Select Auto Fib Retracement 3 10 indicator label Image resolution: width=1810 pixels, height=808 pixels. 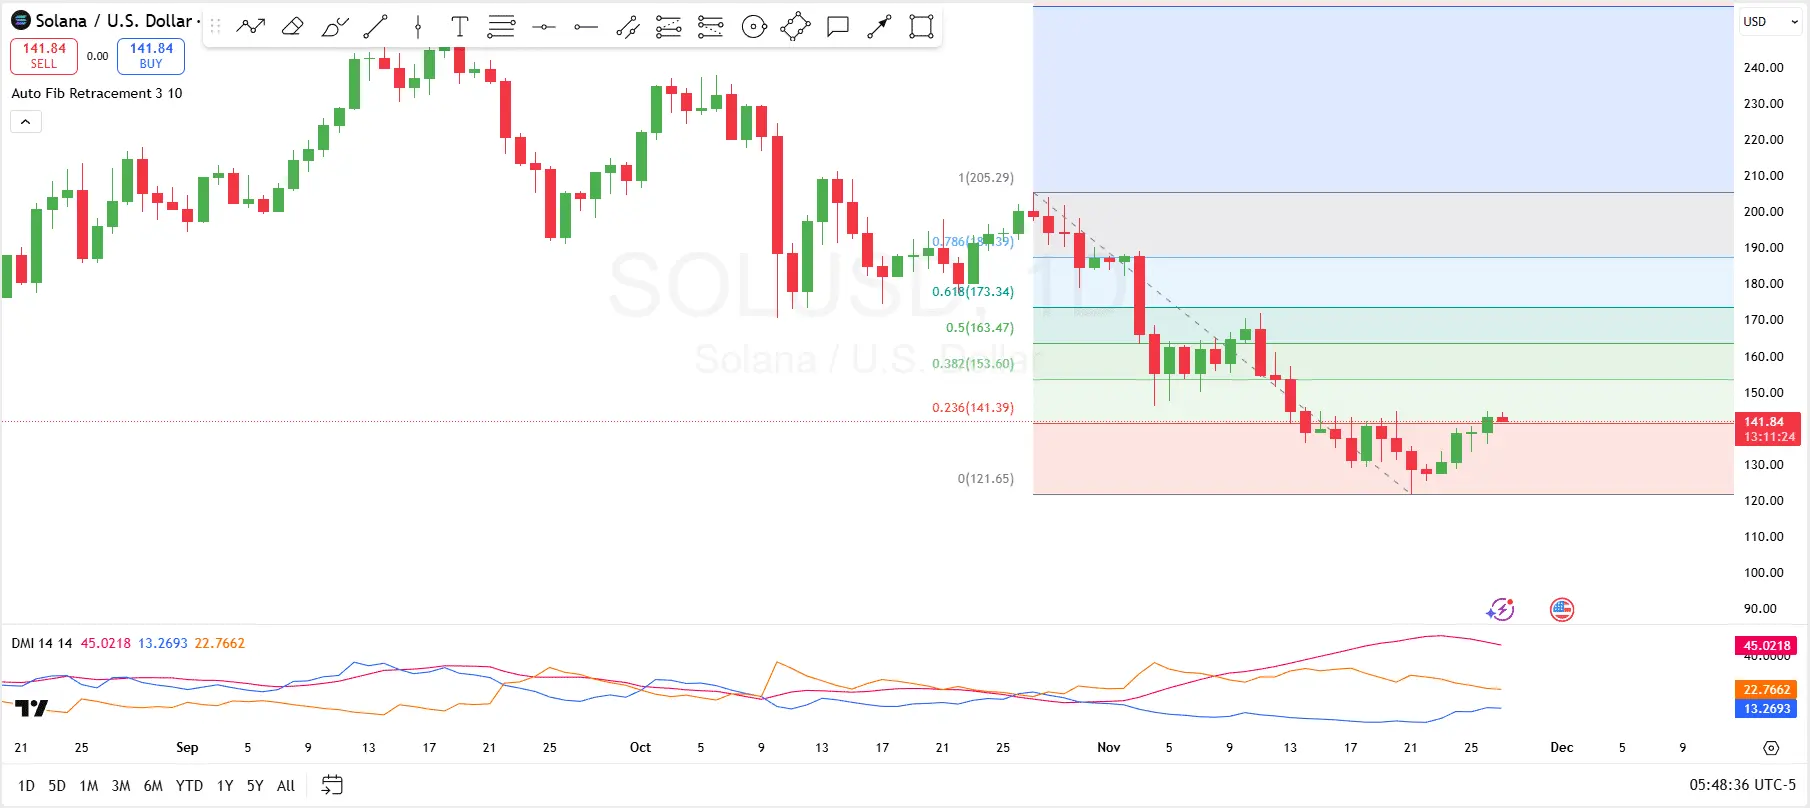[97, 93]
